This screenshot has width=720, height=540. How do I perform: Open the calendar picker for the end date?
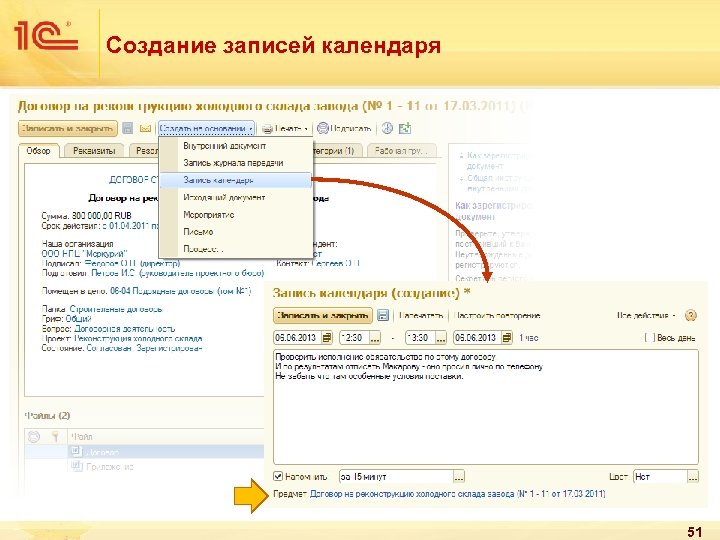[506, 338]
